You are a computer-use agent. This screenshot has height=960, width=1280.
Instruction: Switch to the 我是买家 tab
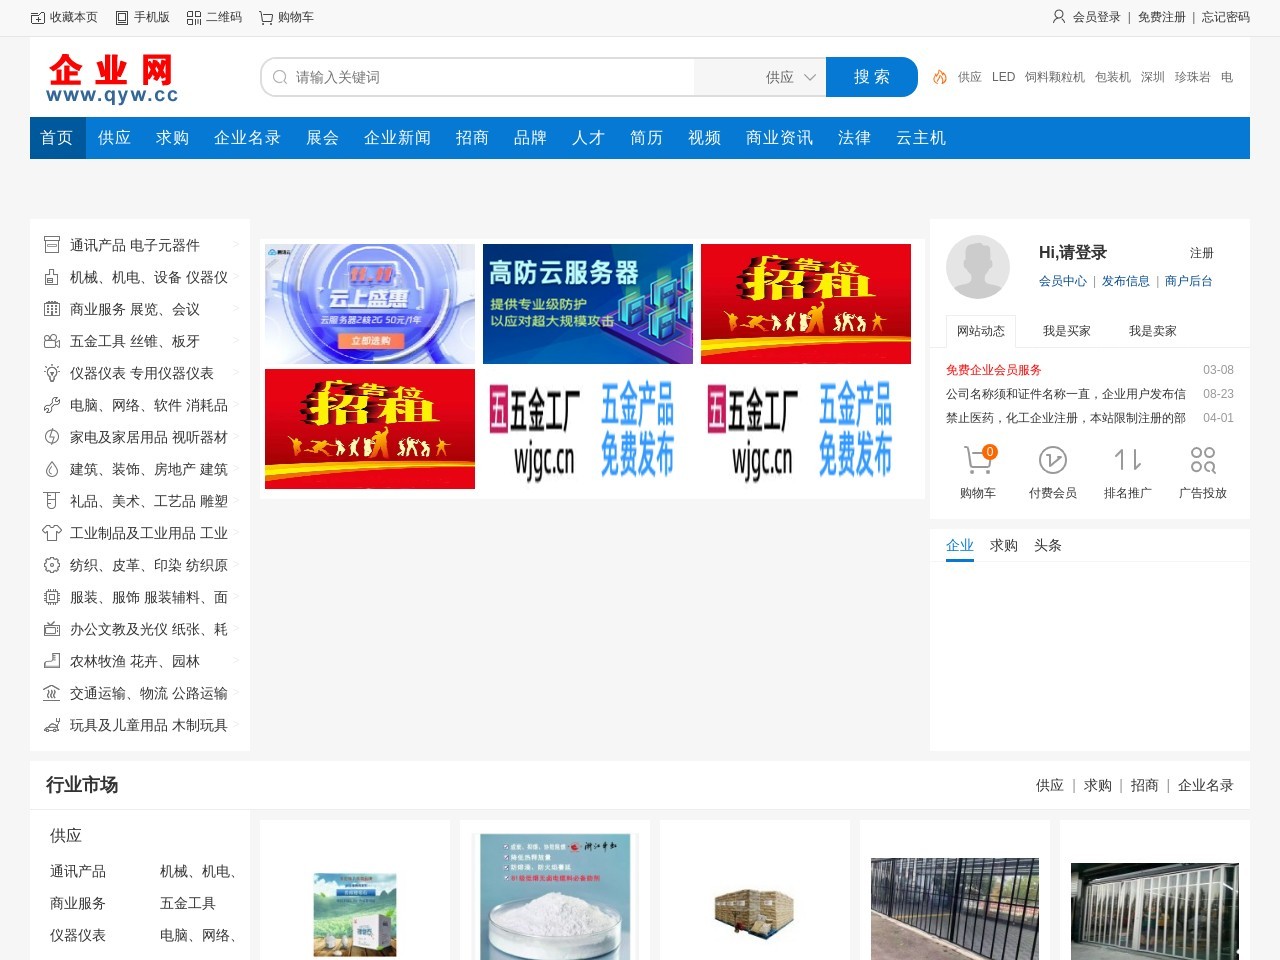point(1067,331)
